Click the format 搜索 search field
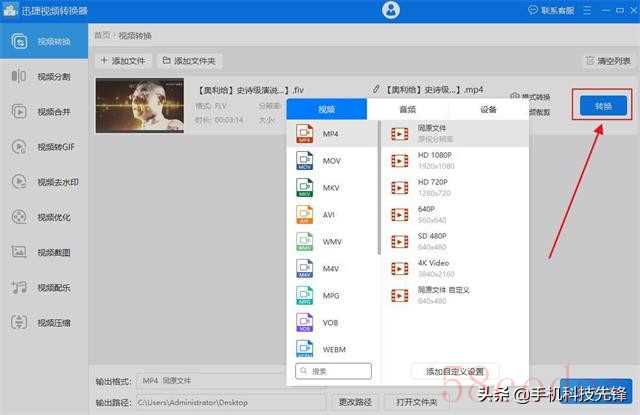 coord(334,371)
